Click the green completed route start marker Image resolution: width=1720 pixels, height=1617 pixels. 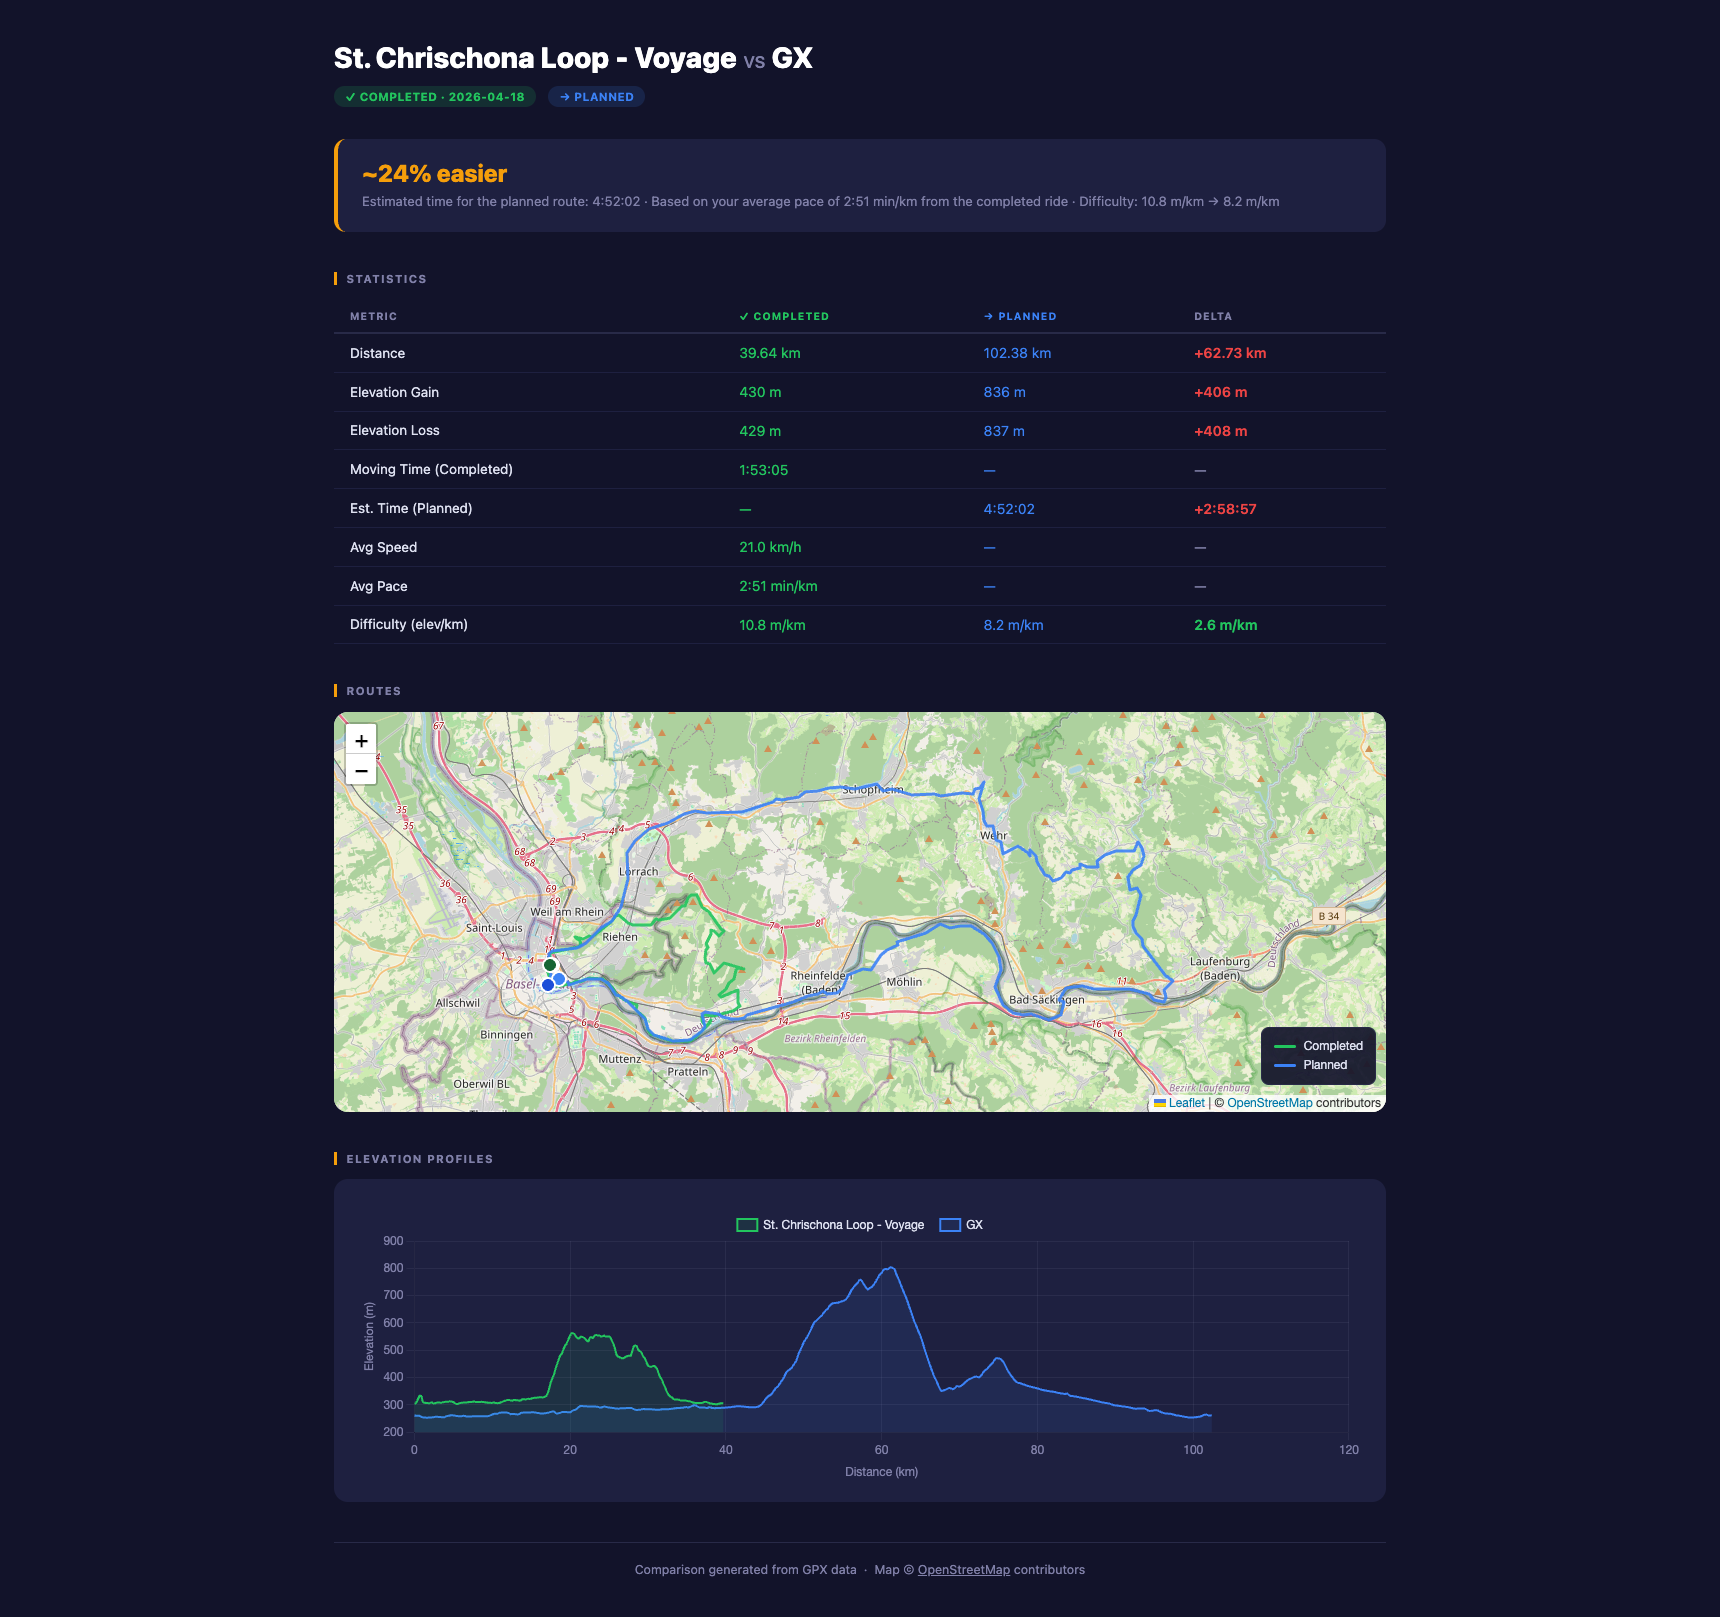tap(550, 965)
